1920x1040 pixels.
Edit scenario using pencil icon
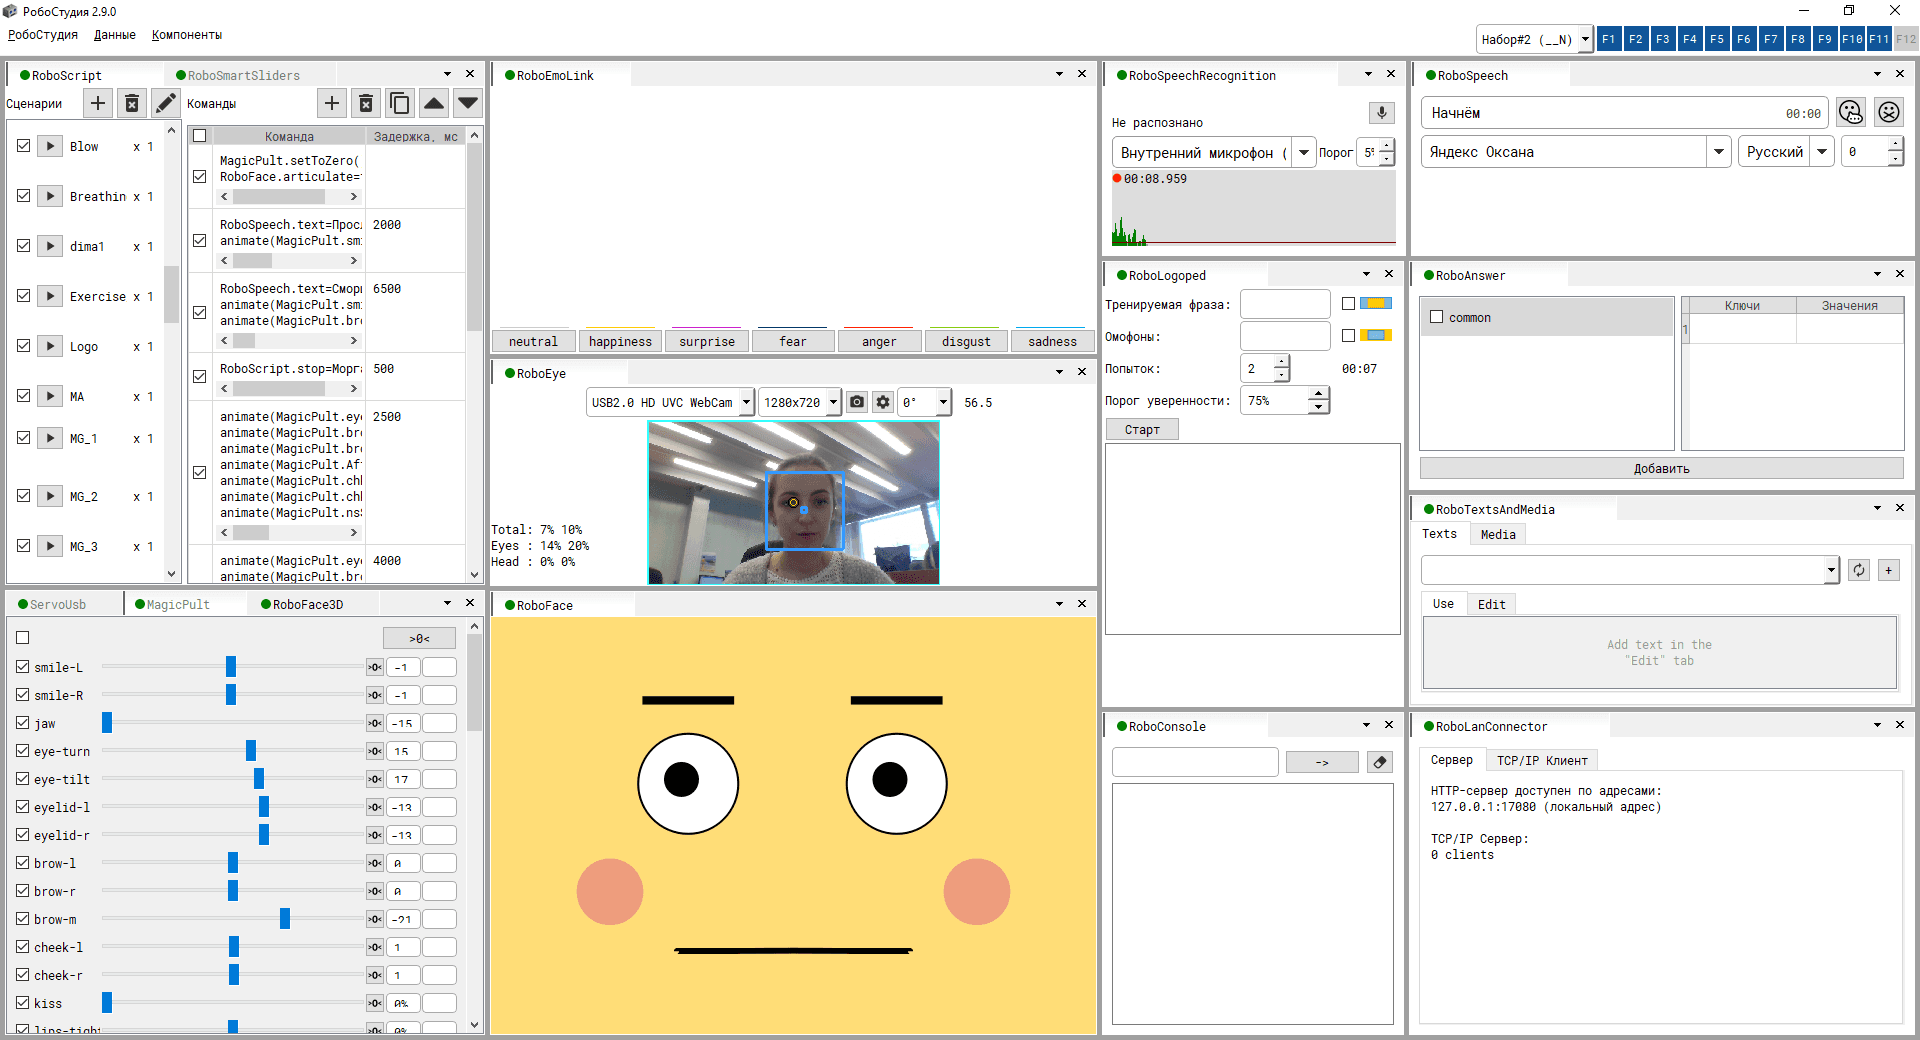[166, 103]
